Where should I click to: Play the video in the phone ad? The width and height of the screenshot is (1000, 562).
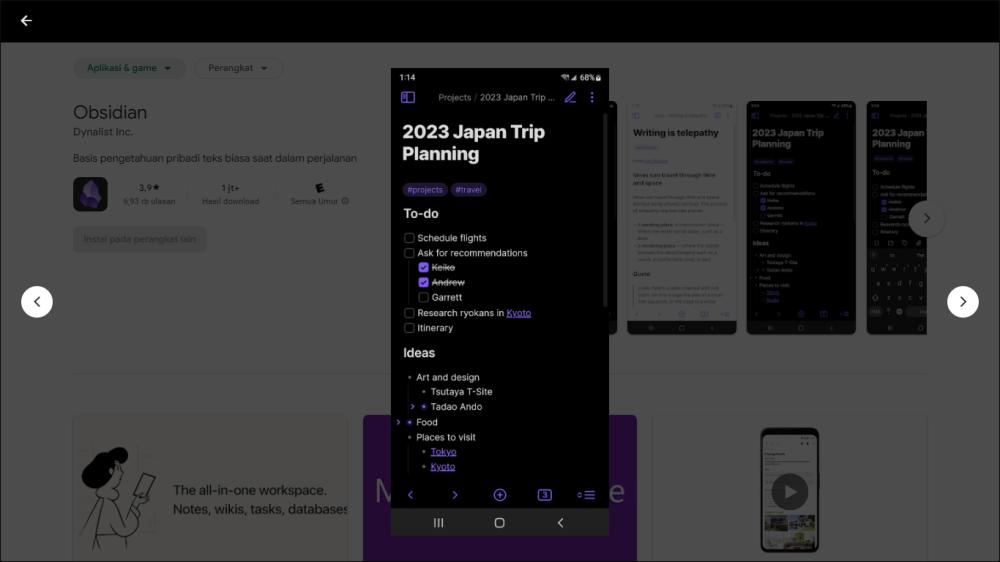pos(790,492)
